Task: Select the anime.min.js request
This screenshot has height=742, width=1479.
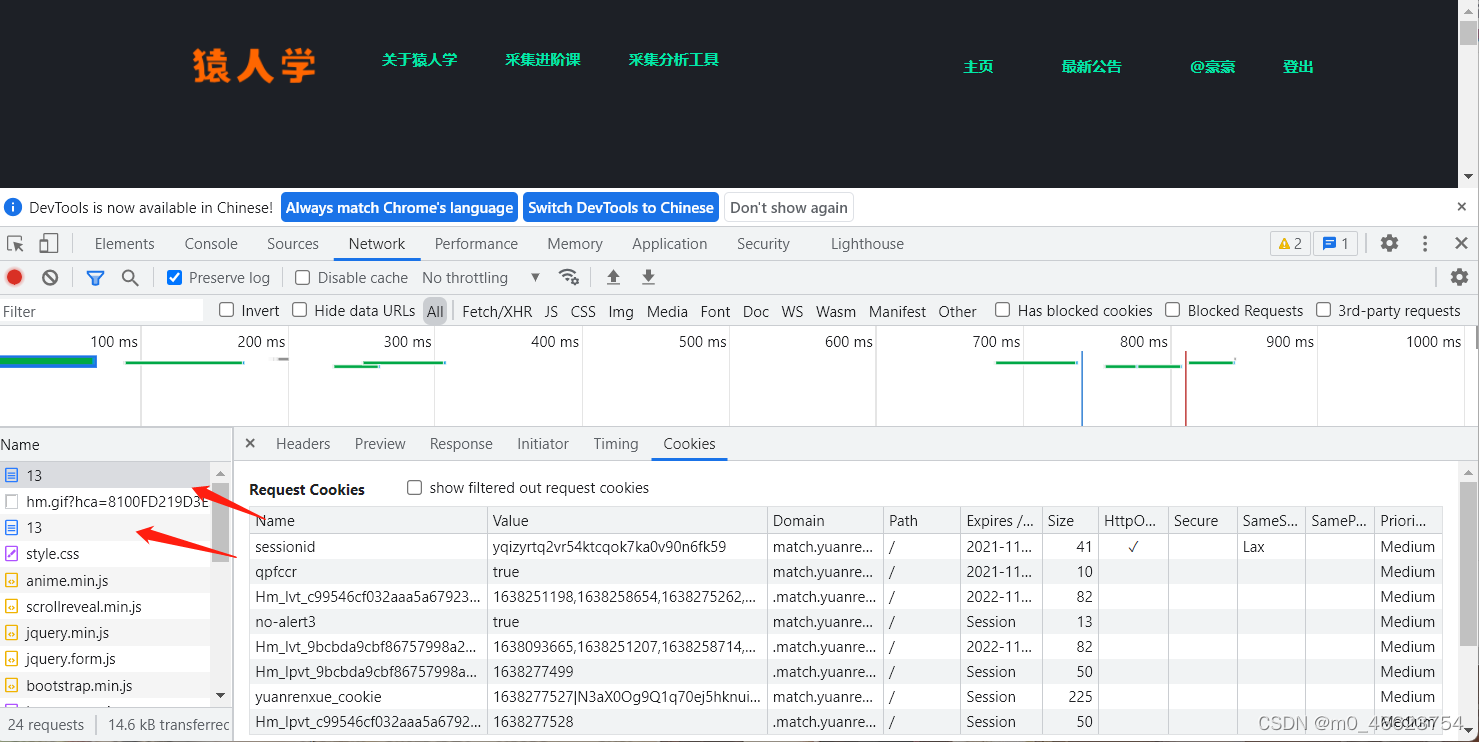Action: (x=105, y=580)
